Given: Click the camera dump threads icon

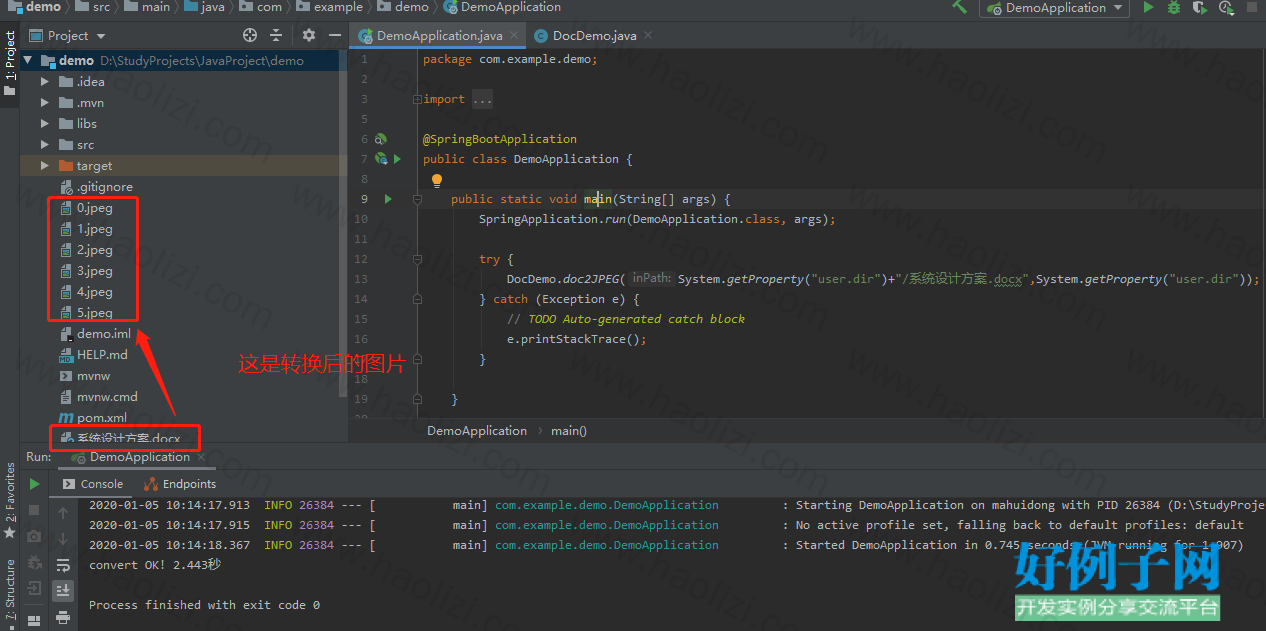Looking at the screenshot, I should tap(34, 536).
